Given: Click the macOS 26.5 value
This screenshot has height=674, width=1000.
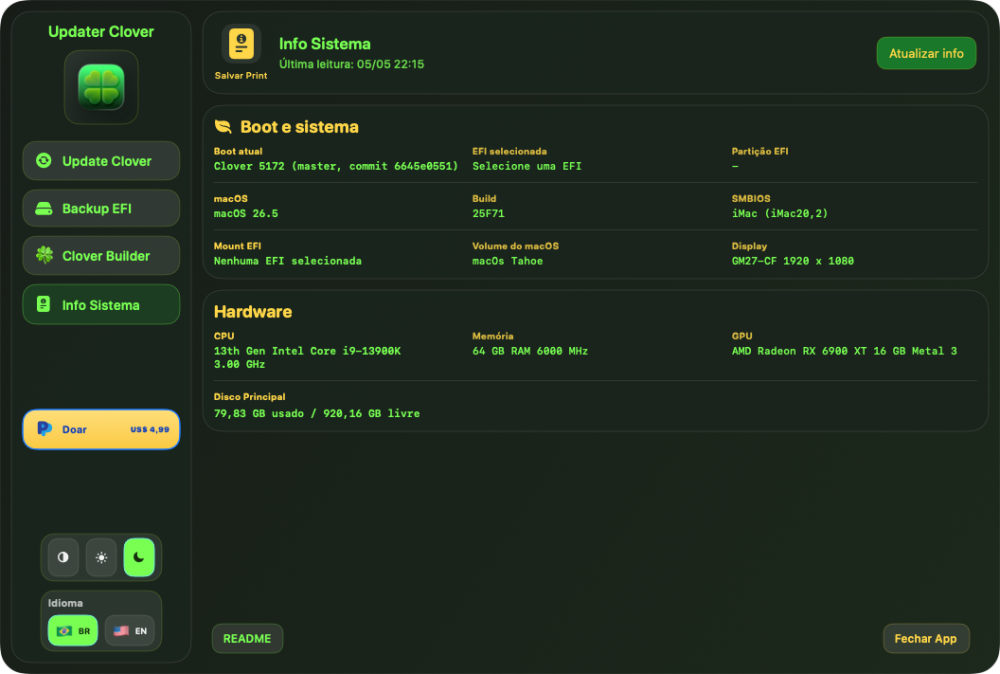Looking at the screenshot, I should click(246, 213).
